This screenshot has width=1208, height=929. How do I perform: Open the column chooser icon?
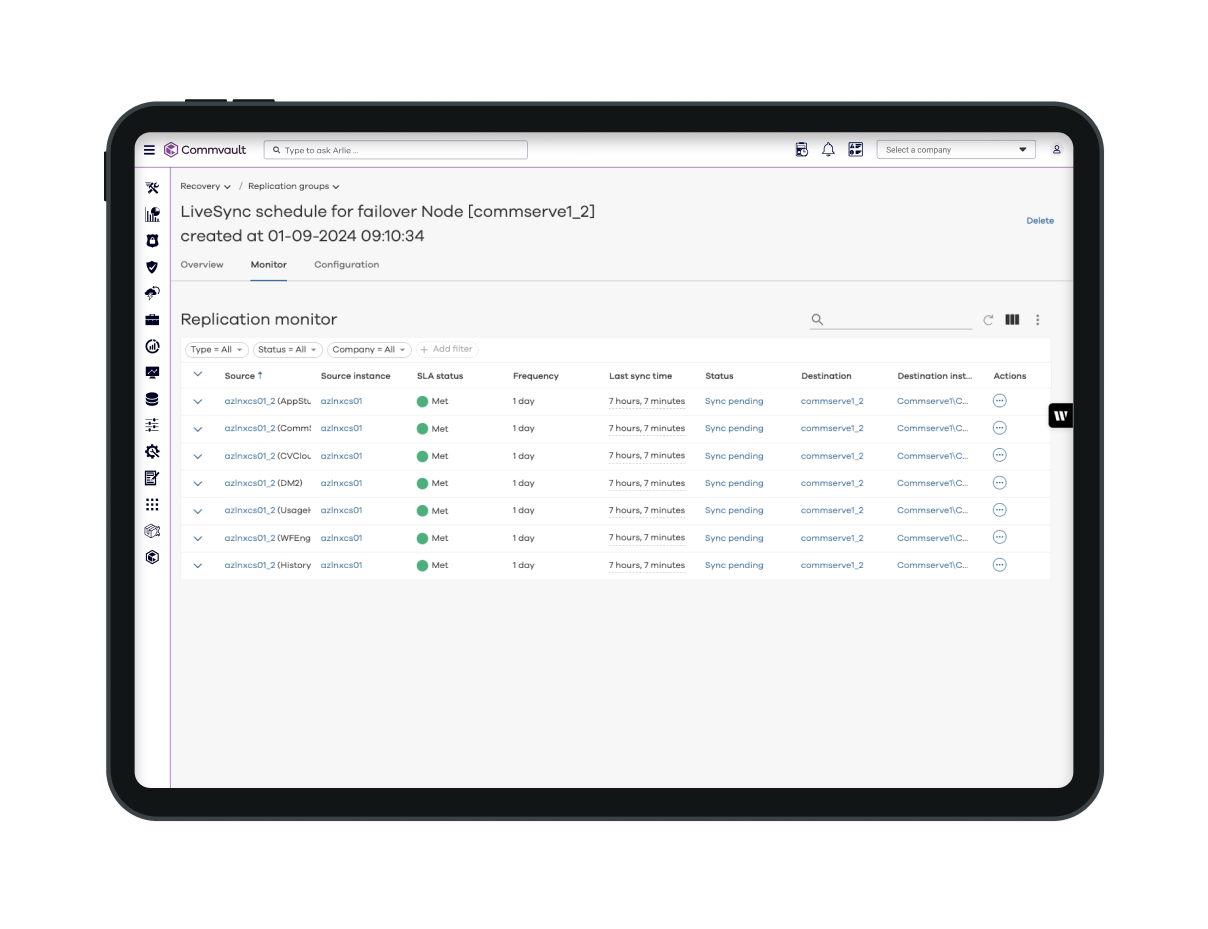tap(1012, 320)
